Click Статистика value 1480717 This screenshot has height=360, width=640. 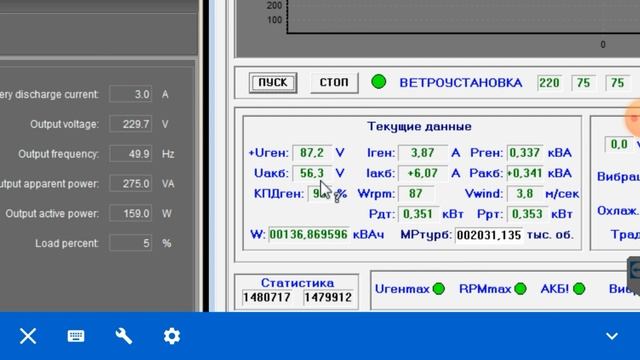[267, 298]
